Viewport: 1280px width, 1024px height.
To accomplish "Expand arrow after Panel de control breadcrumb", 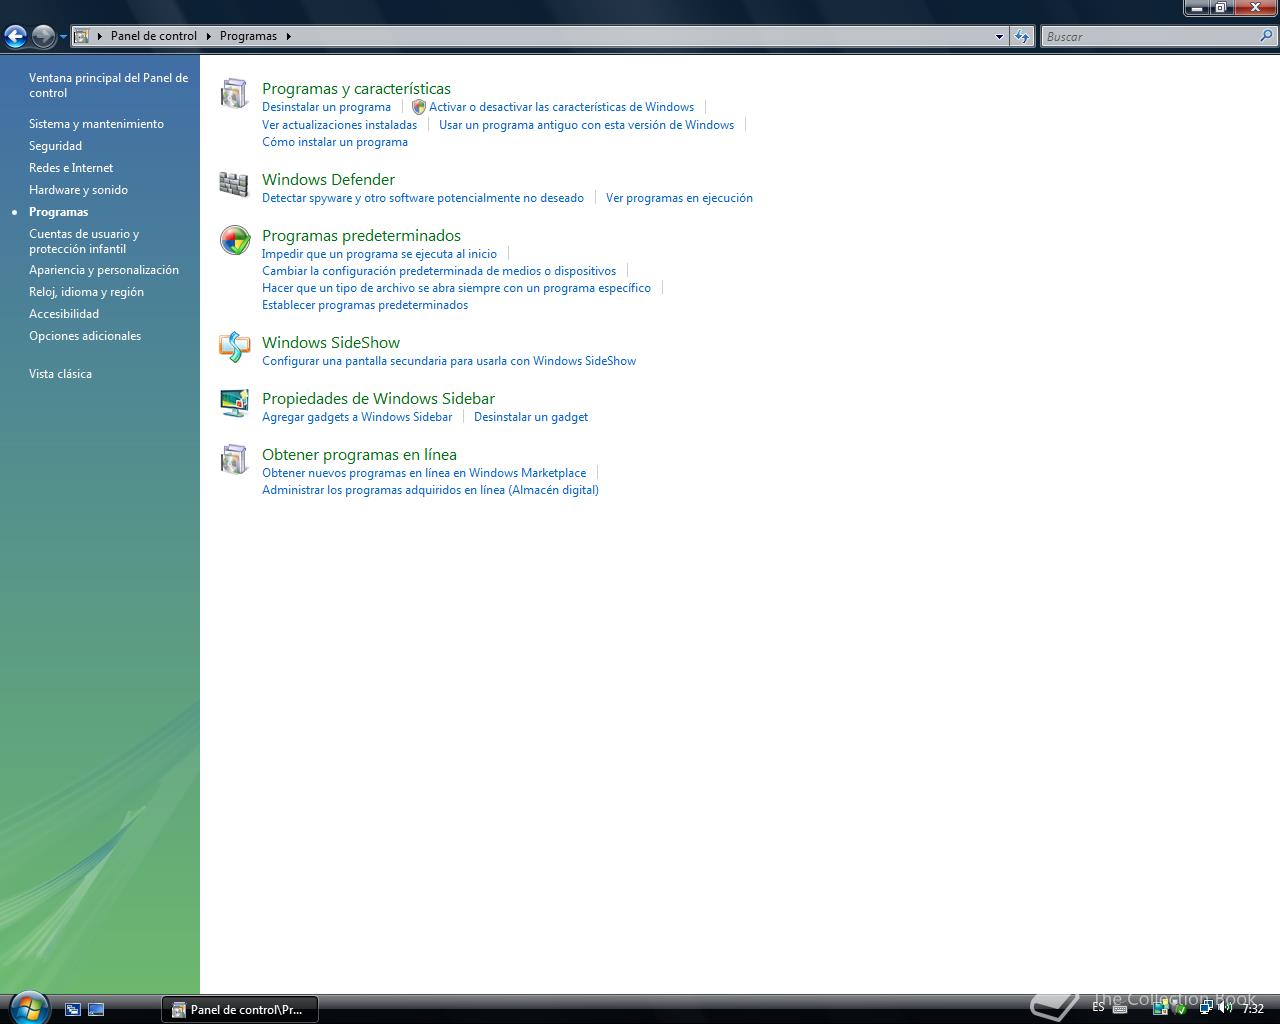I will pos(209,36).
